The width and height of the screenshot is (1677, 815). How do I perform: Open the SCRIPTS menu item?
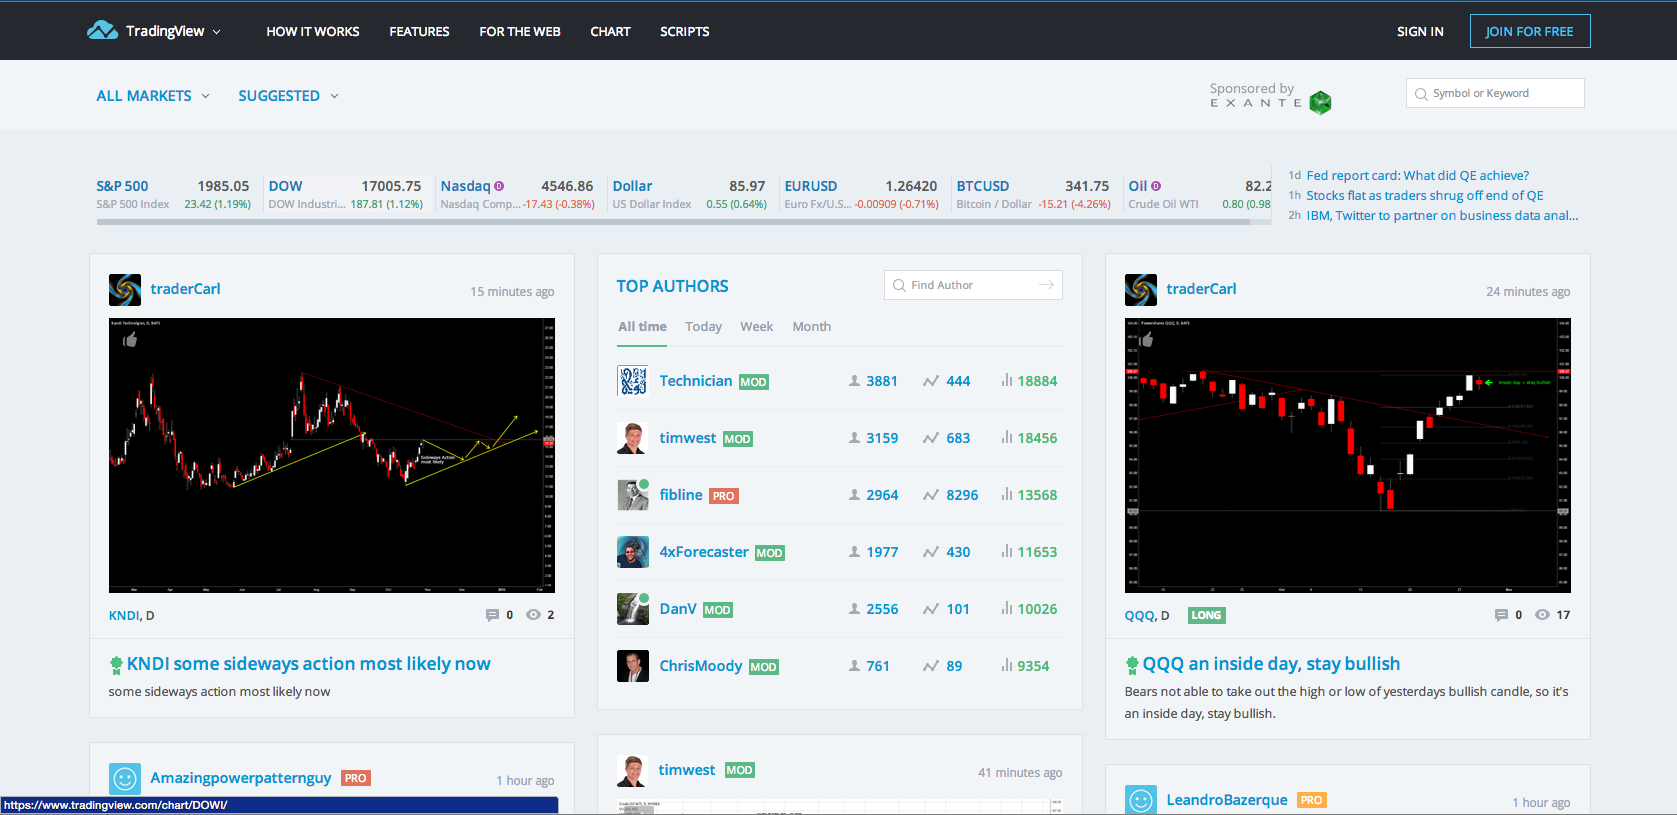pos(685,32)
